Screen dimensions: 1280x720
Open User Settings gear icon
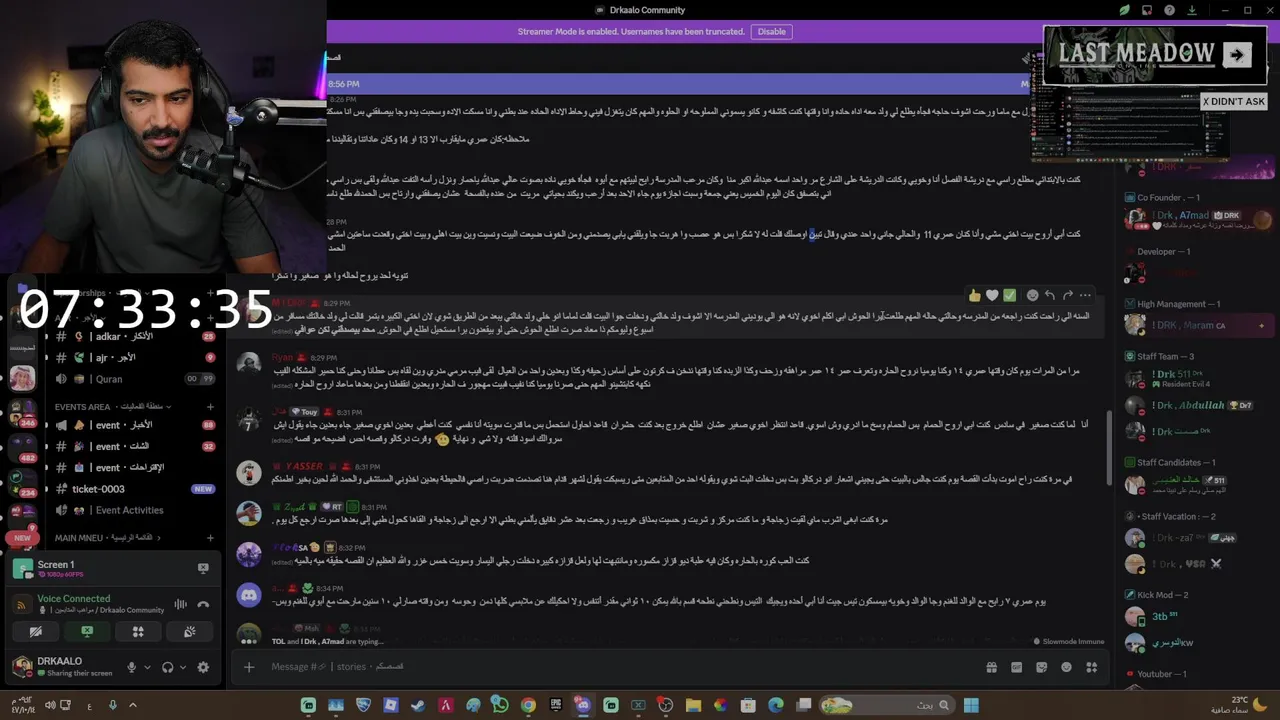point(203,667)
